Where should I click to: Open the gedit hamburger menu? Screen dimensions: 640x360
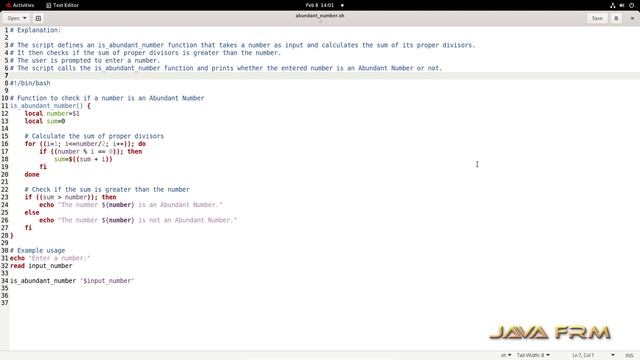tap(616, 18)
